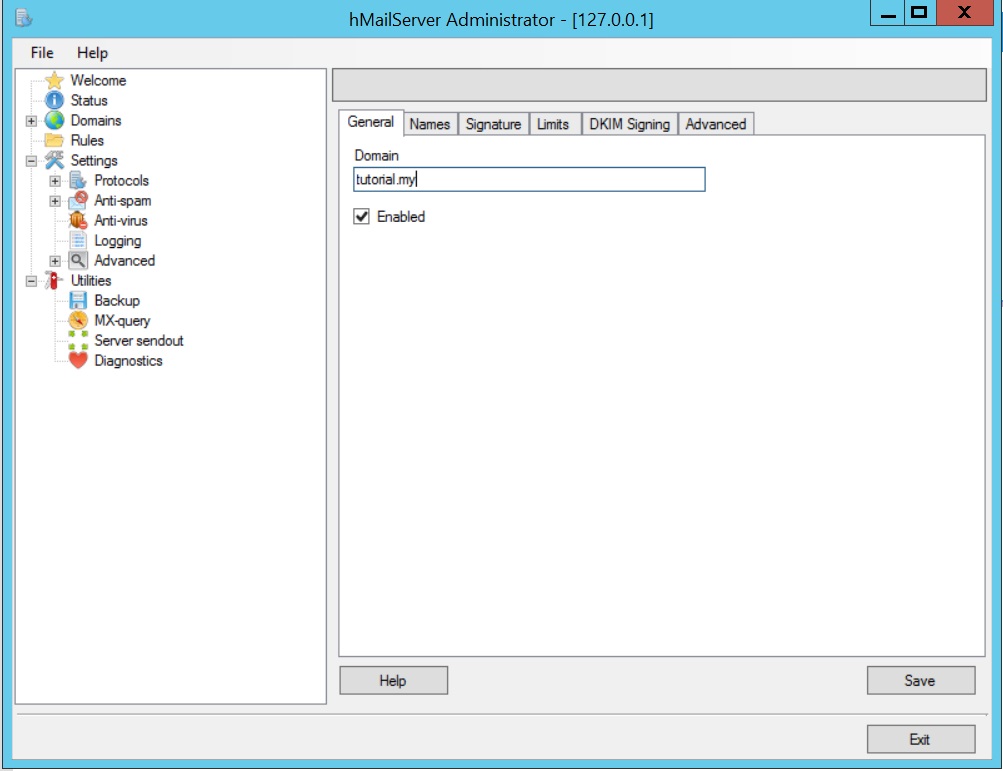This screenshot has height=771, width=1003.
Task: Select the Status tree item label
Action: point(89,100)
